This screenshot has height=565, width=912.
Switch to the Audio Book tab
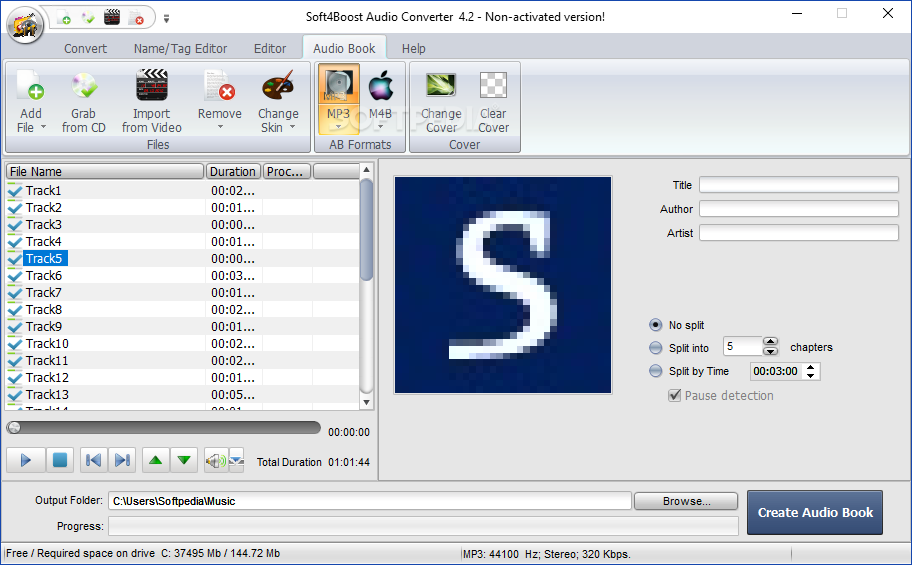[x=344, y=49]
